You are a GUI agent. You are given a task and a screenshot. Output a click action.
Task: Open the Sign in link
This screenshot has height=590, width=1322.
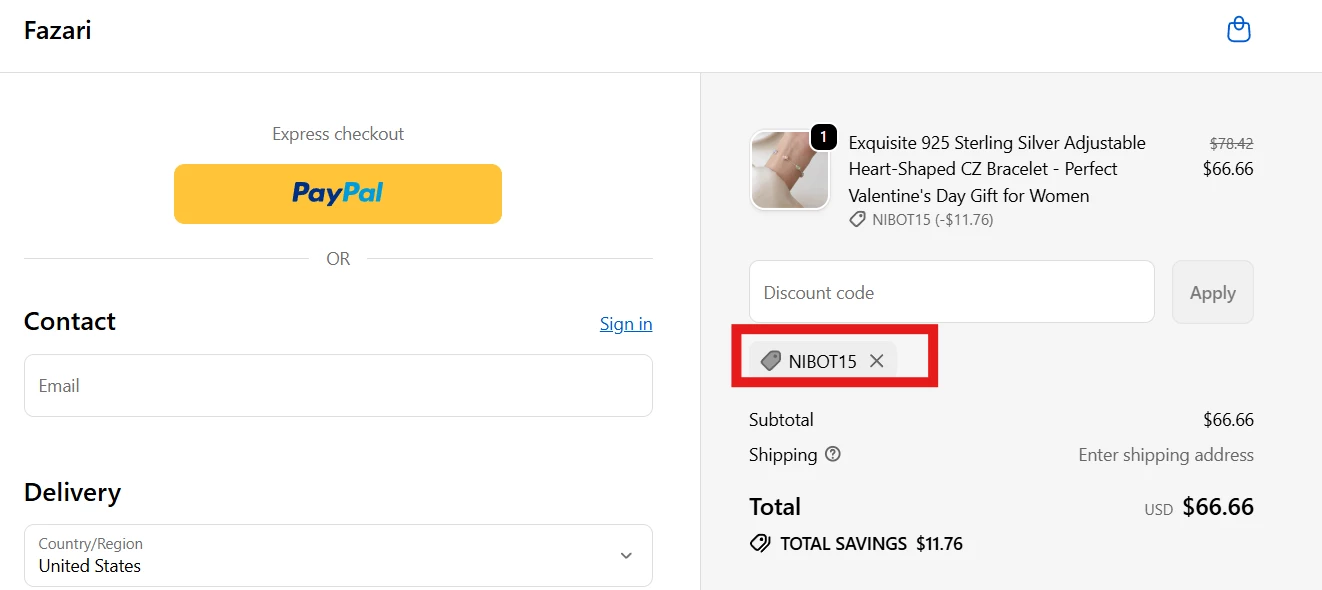625,323
